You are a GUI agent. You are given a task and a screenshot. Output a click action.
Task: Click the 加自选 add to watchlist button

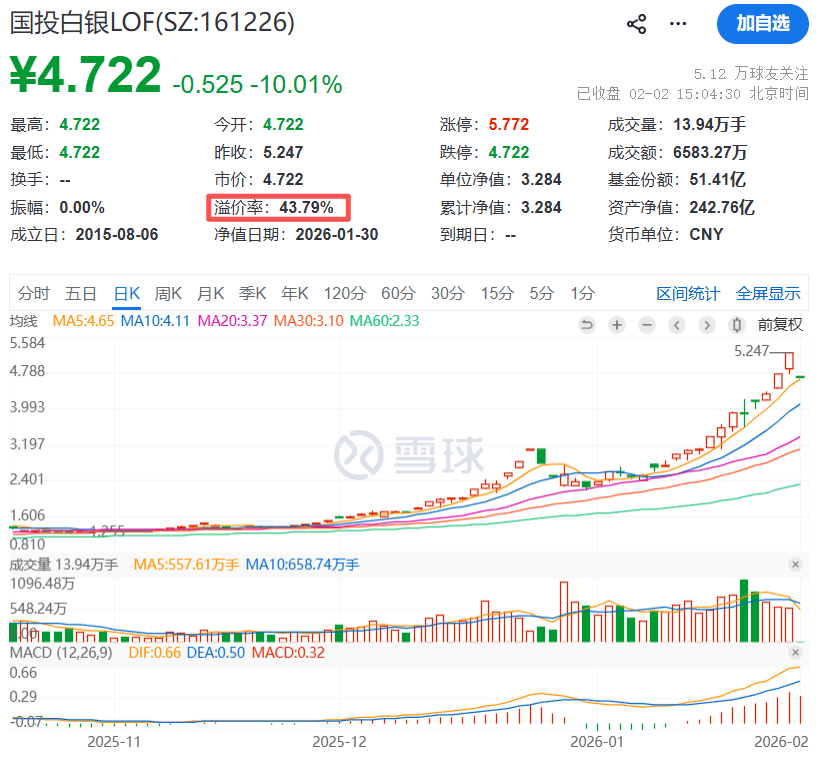[762, 24]
